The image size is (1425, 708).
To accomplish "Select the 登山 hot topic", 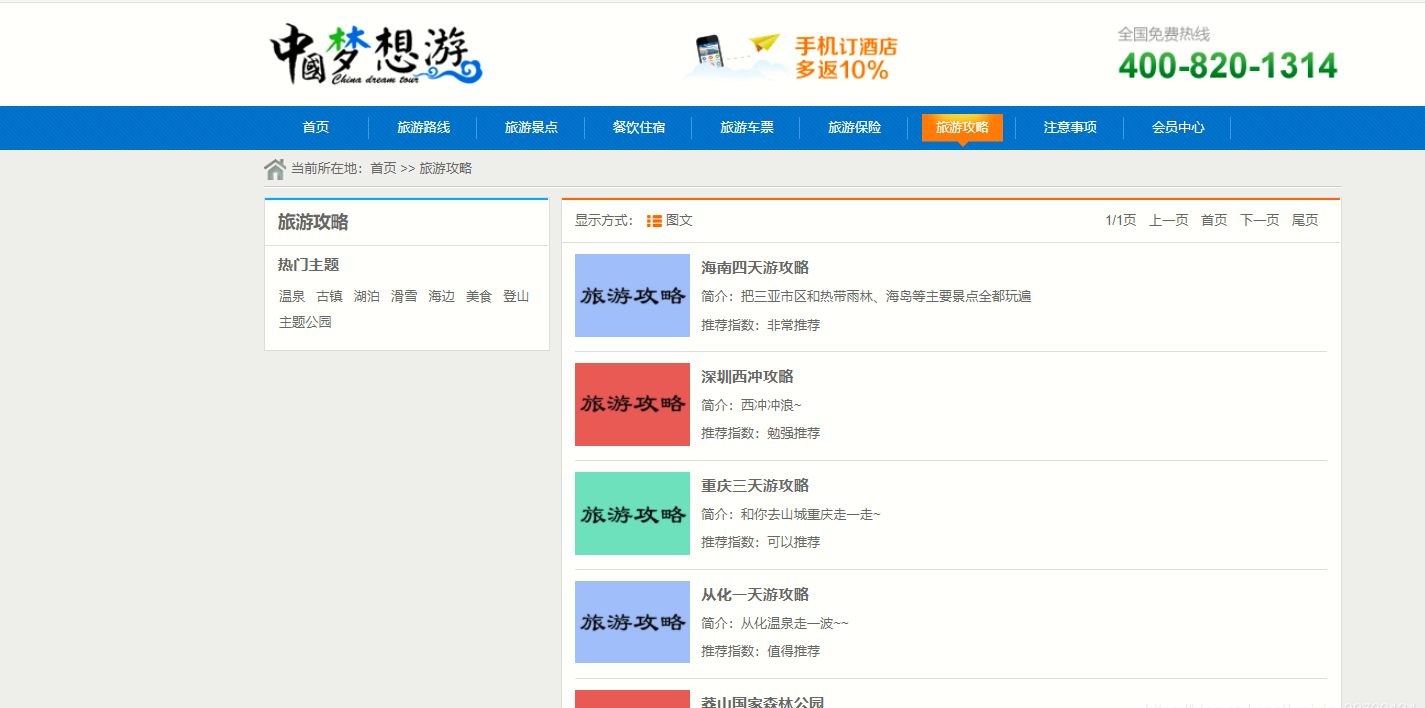I will coord(516,297).
